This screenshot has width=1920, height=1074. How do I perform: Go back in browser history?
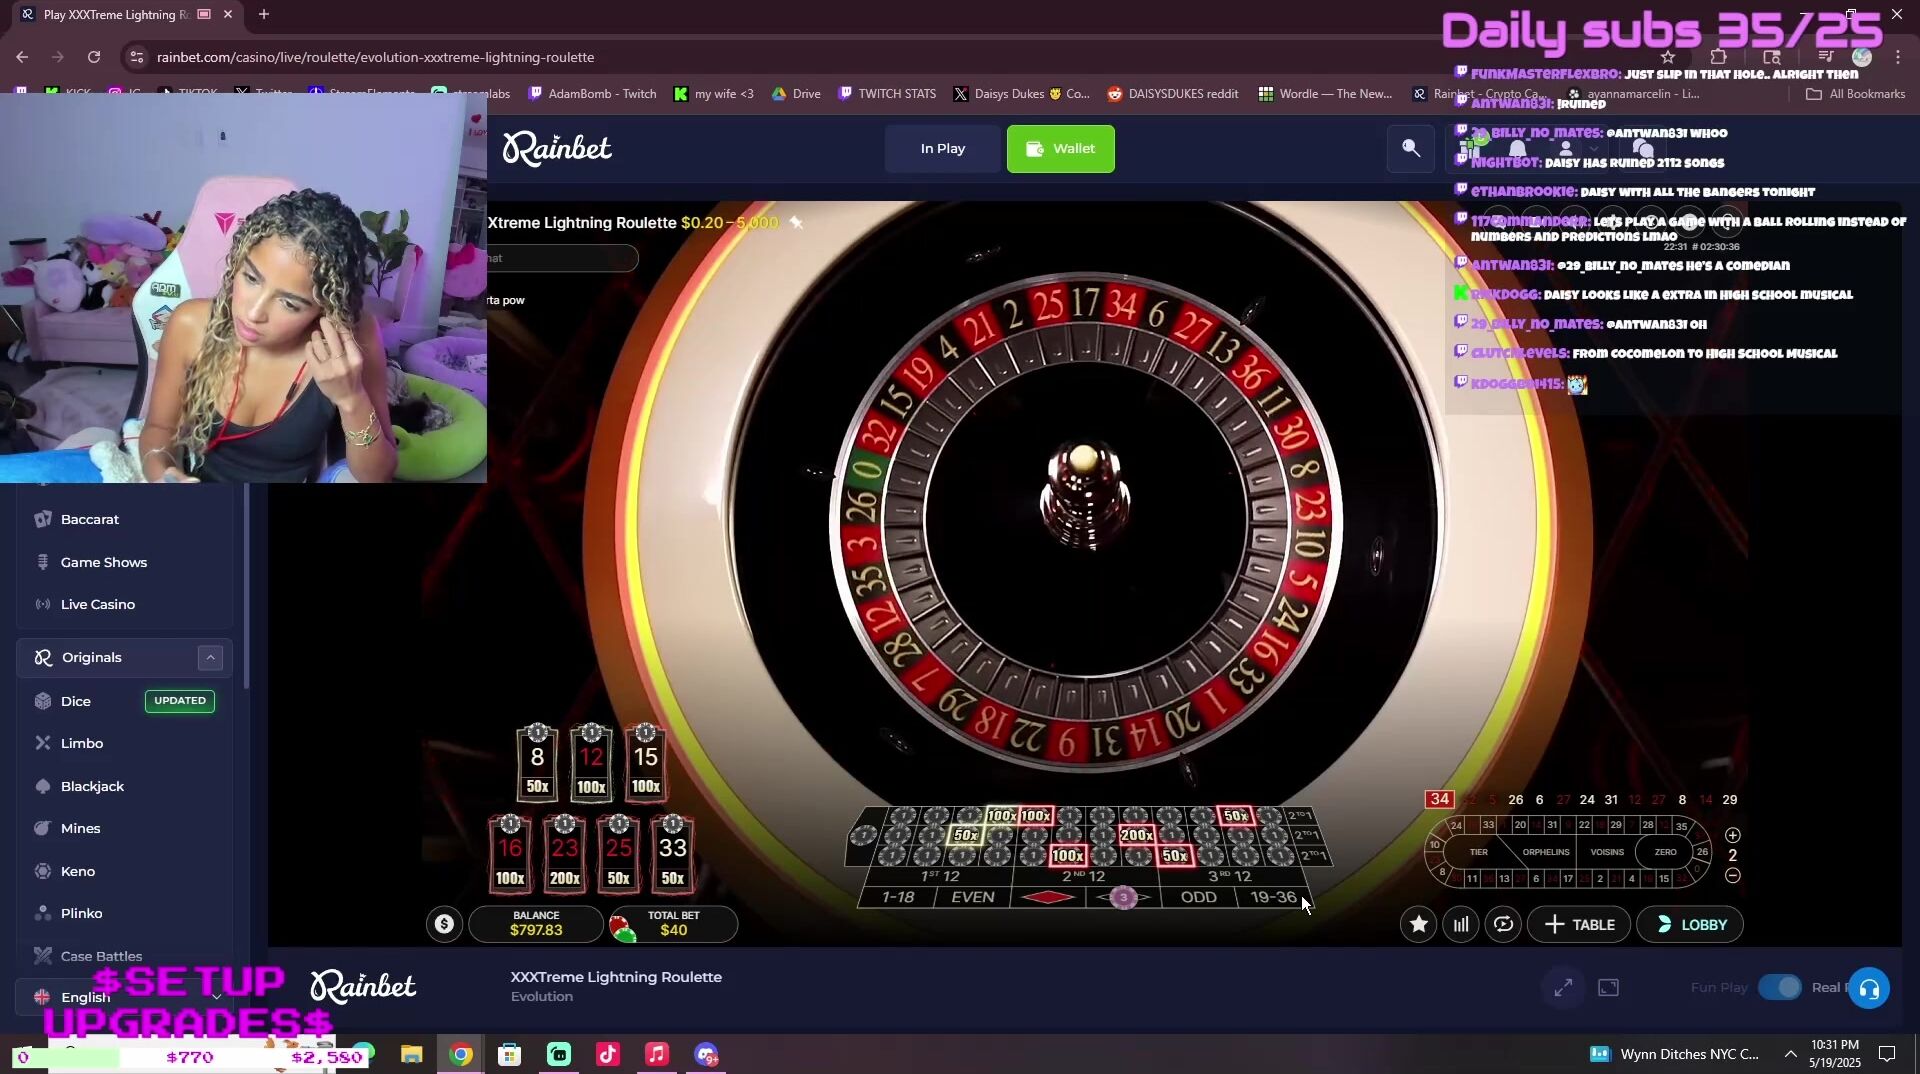point(22,57)
